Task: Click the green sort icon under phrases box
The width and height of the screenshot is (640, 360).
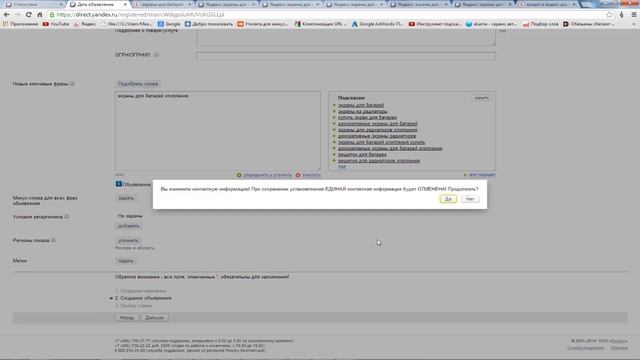Action: click(x=239, y=175)
